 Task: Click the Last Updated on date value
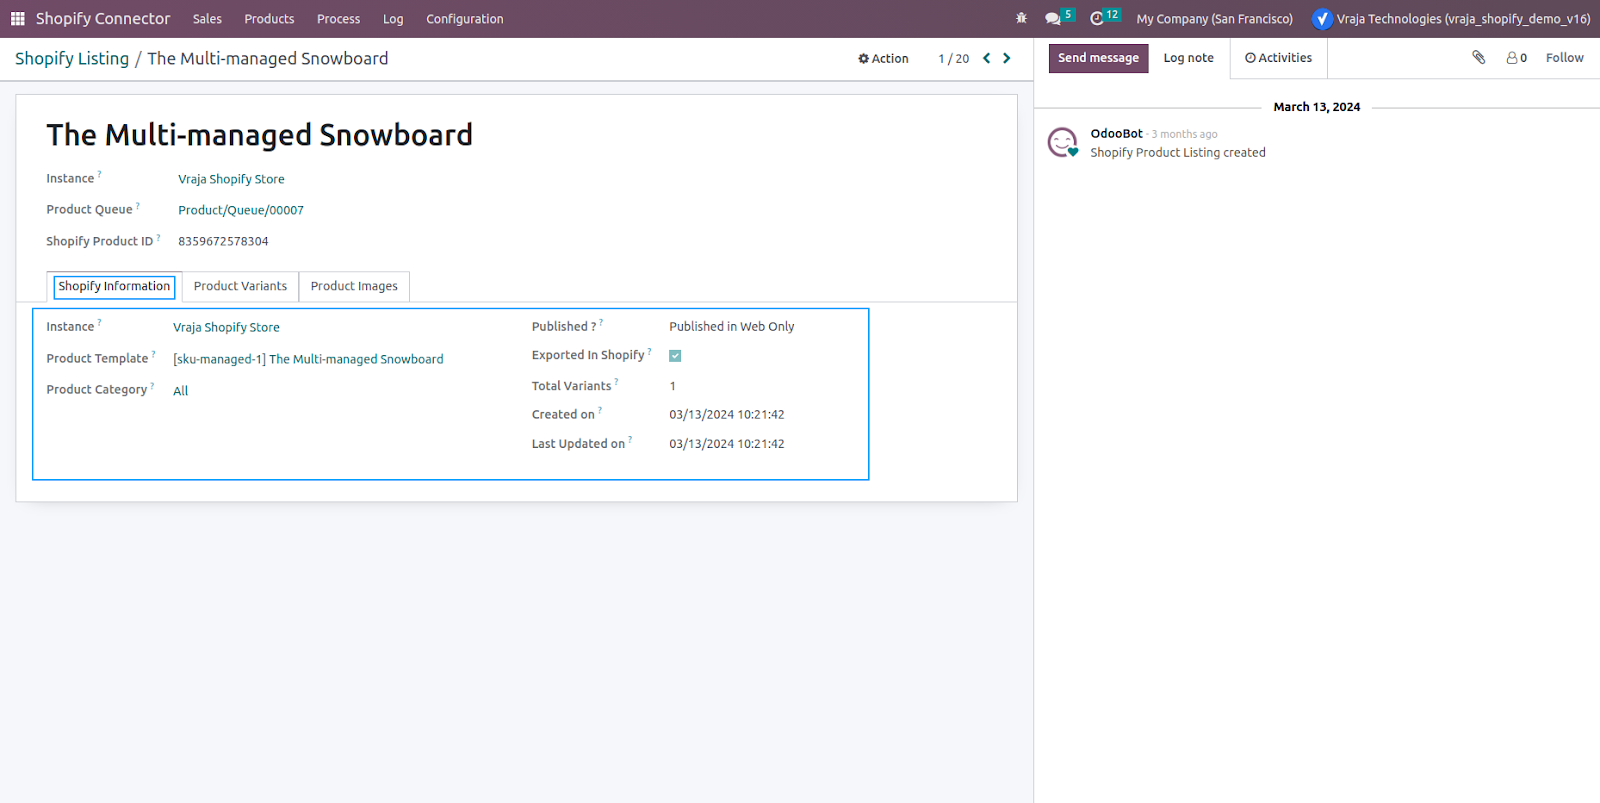(727, 444)
